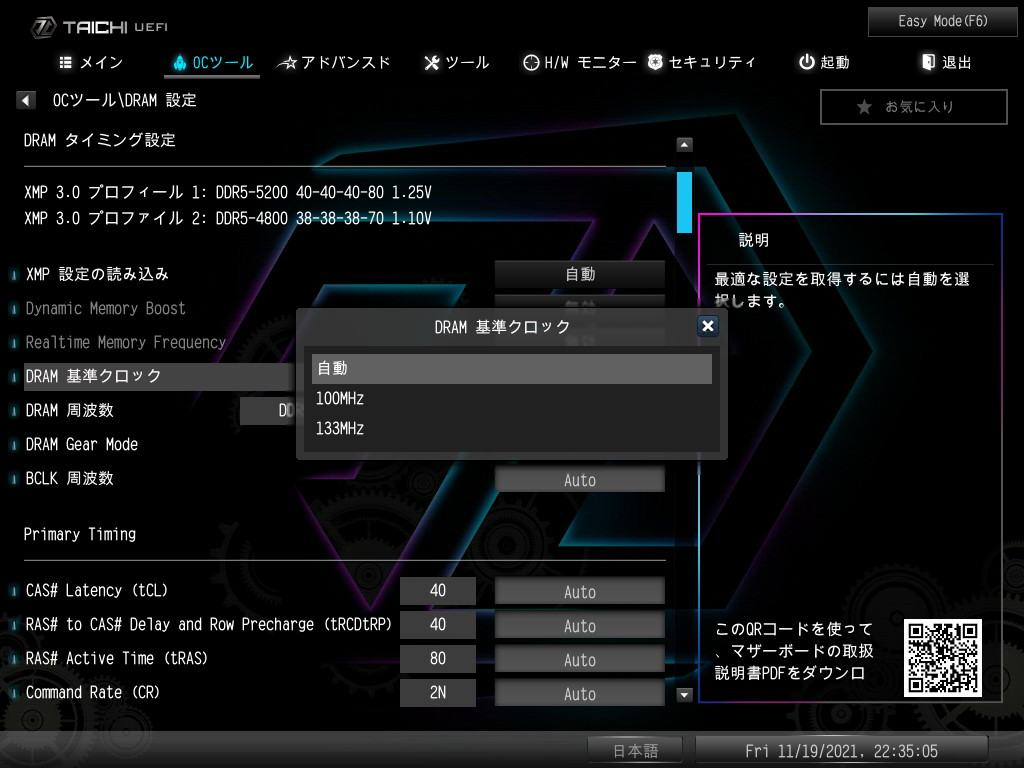The height and width of the screenshot is (768, 1024).
Task: Click the TAICHI UEFI logo icon
Action: 44,27
